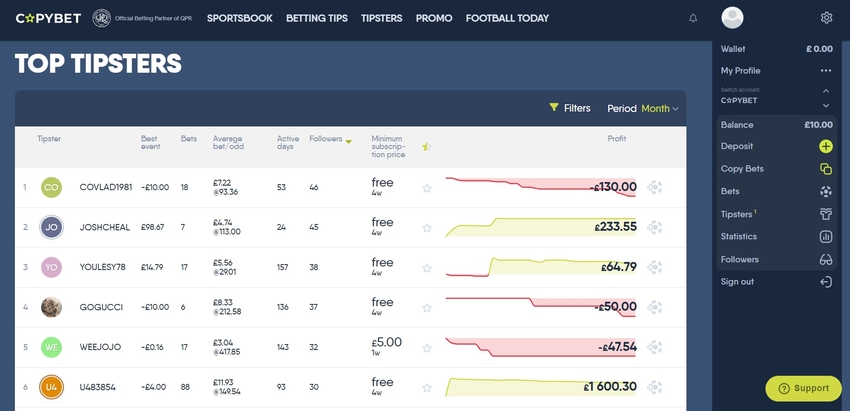This screenshot has height=411, width=850.
Task: Click the user avatar in header
Action: tap(732, 18)
